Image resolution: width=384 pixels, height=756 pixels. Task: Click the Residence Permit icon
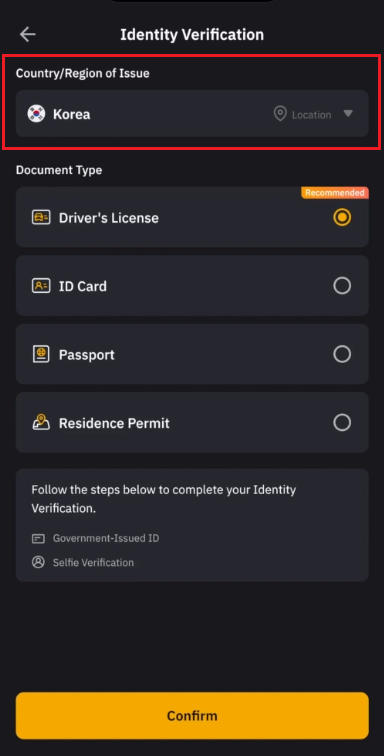point(41,423)
